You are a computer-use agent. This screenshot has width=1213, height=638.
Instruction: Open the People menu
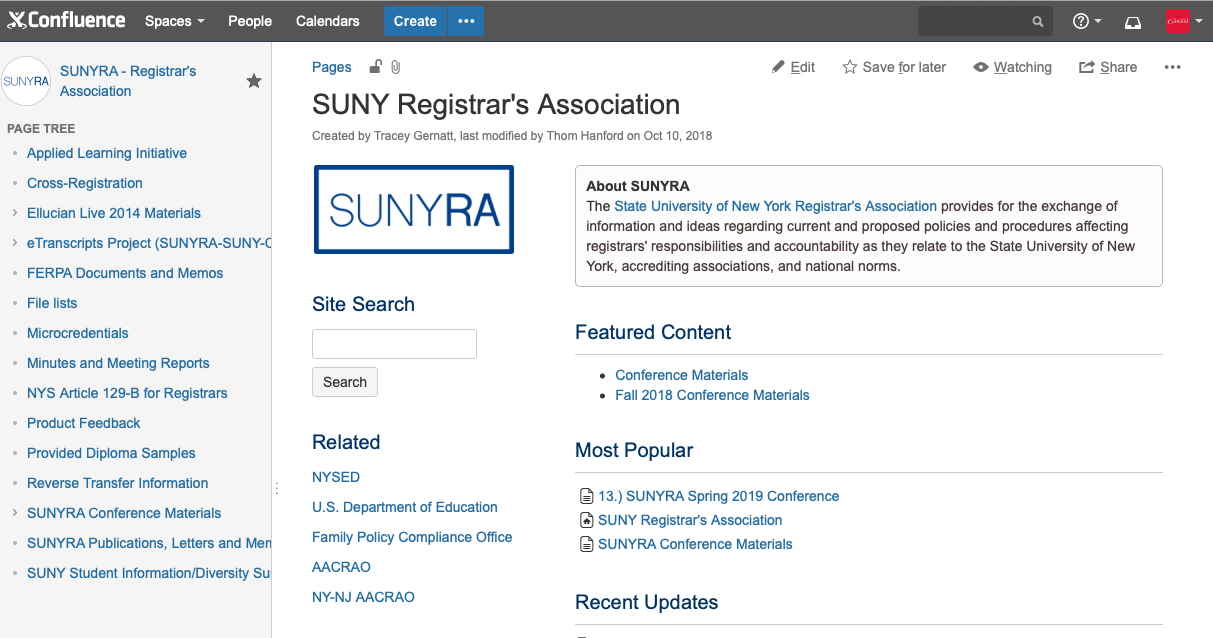point(250,21)
